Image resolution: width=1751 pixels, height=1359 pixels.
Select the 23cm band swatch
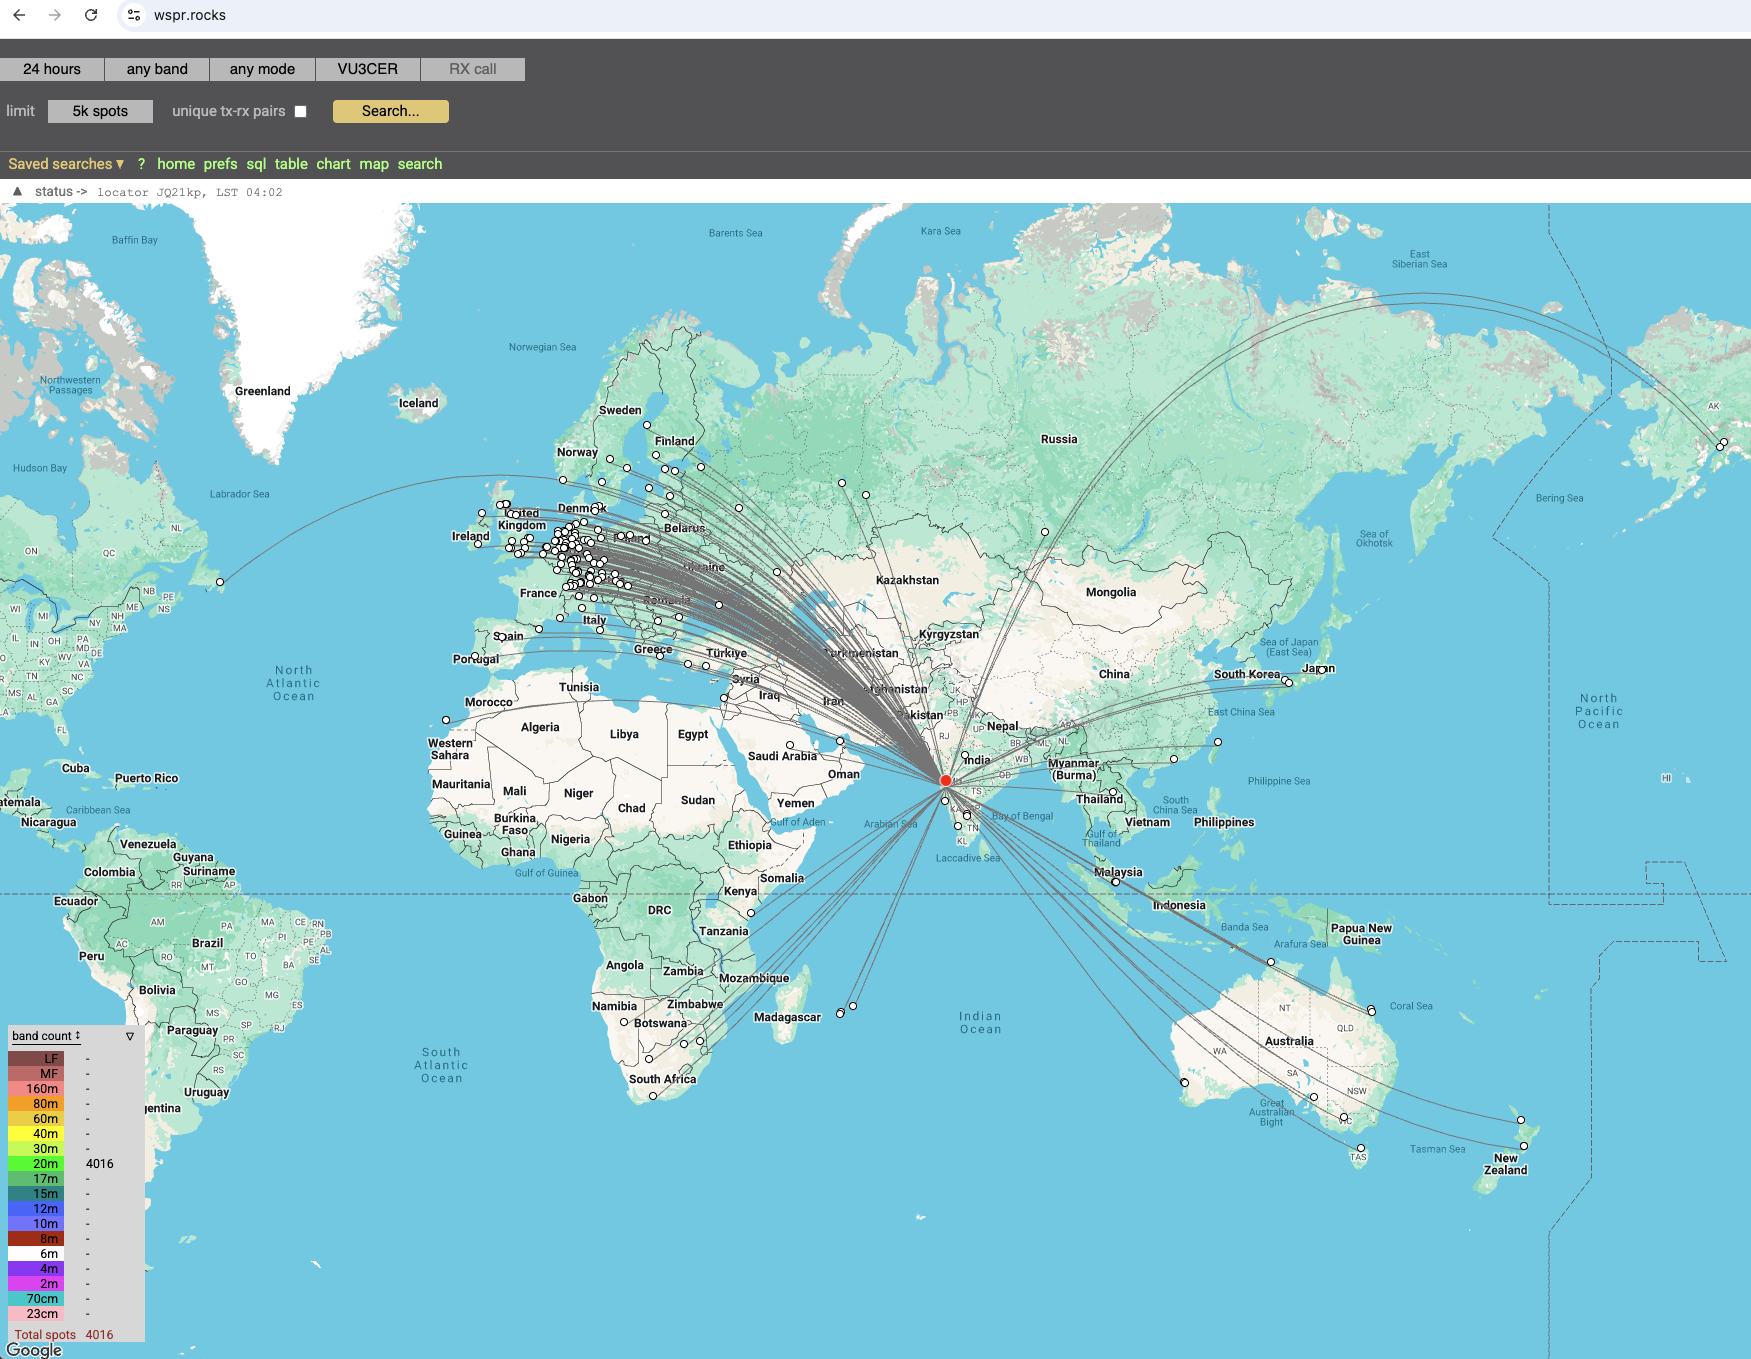36,1314
